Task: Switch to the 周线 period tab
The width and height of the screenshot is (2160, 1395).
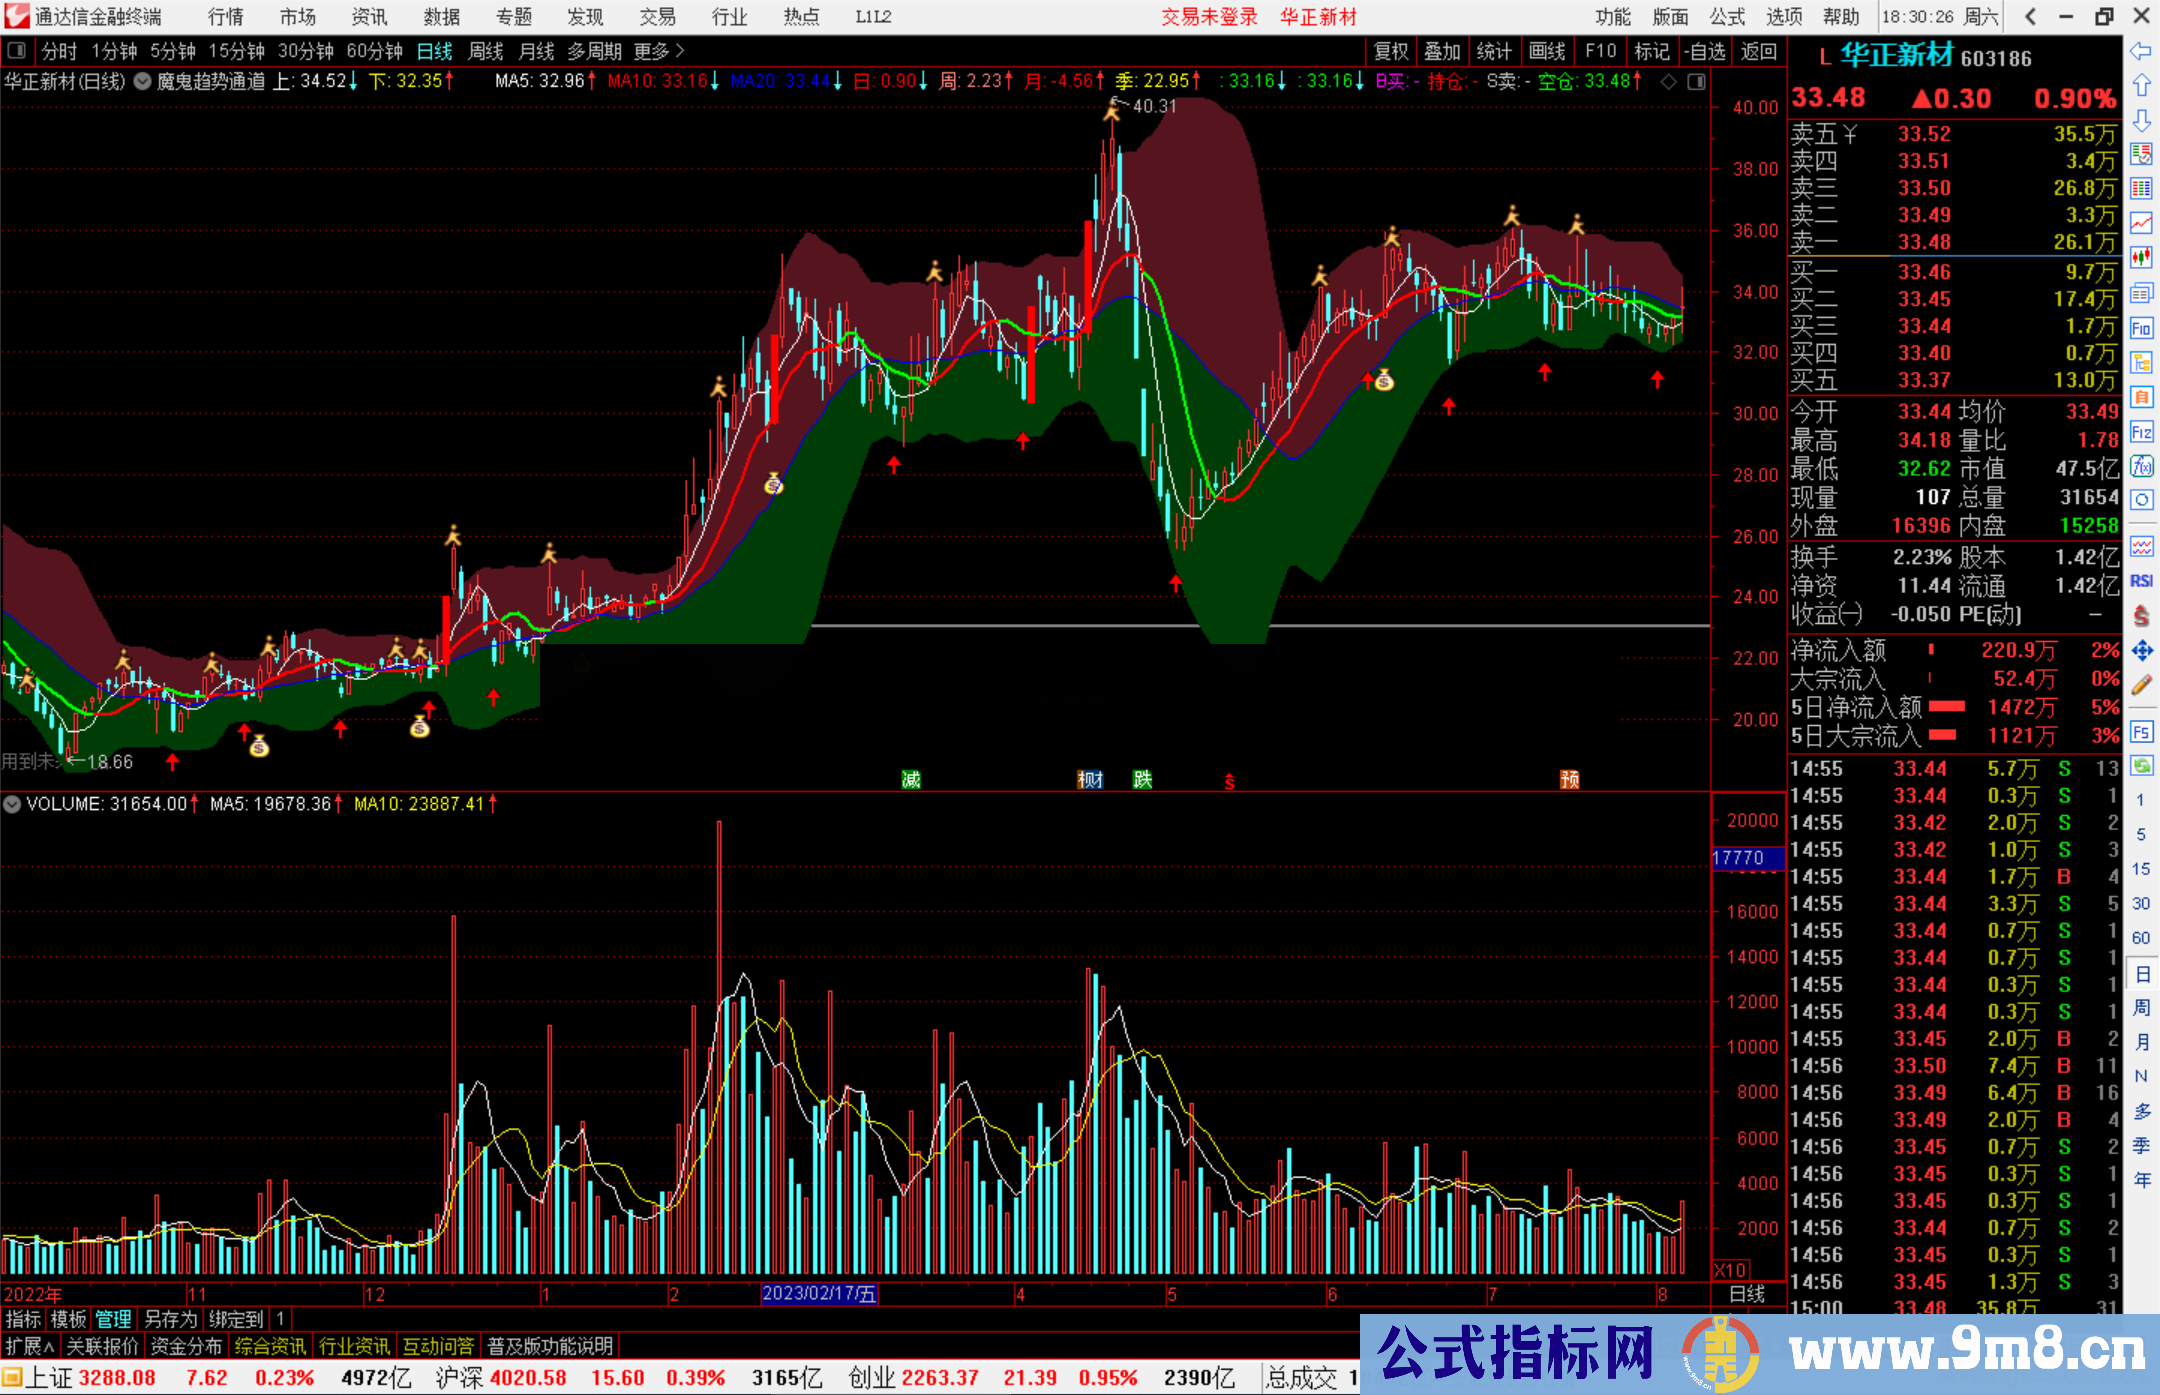Action: [x=486, y=51]
